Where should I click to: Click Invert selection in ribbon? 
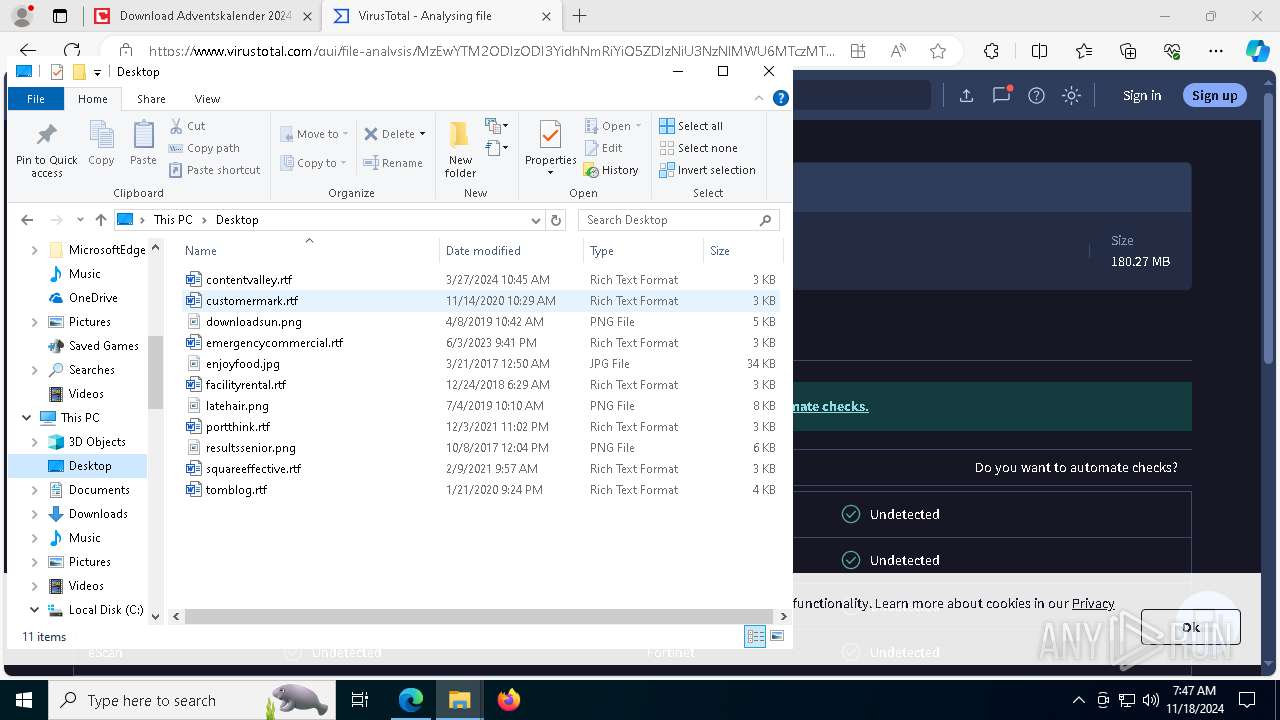[x=707, y=170]
